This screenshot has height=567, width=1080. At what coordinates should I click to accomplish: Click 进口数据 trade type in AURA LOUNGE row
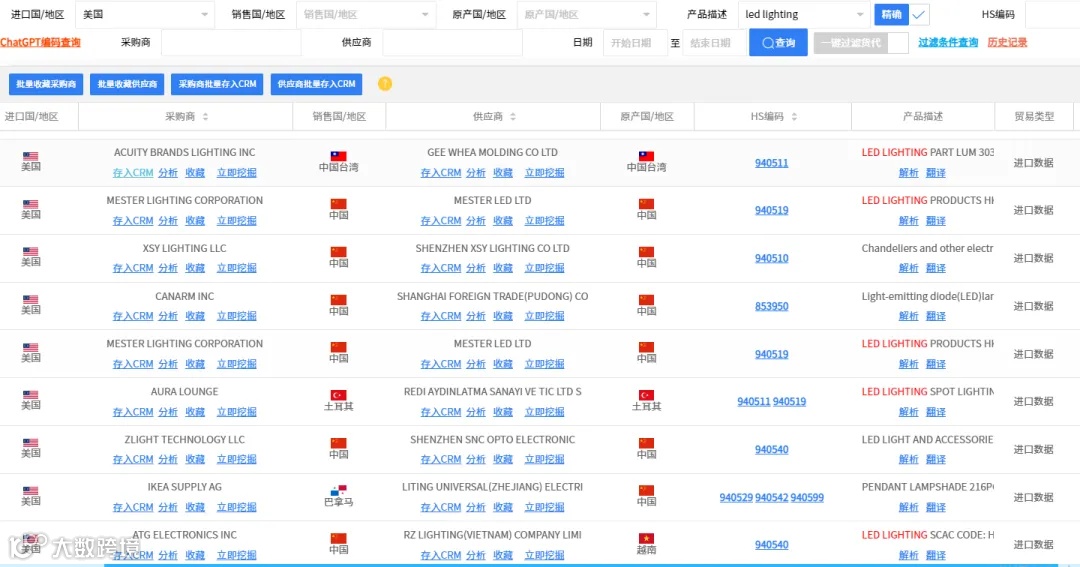pyautogui.click(x=1033, y=402)
